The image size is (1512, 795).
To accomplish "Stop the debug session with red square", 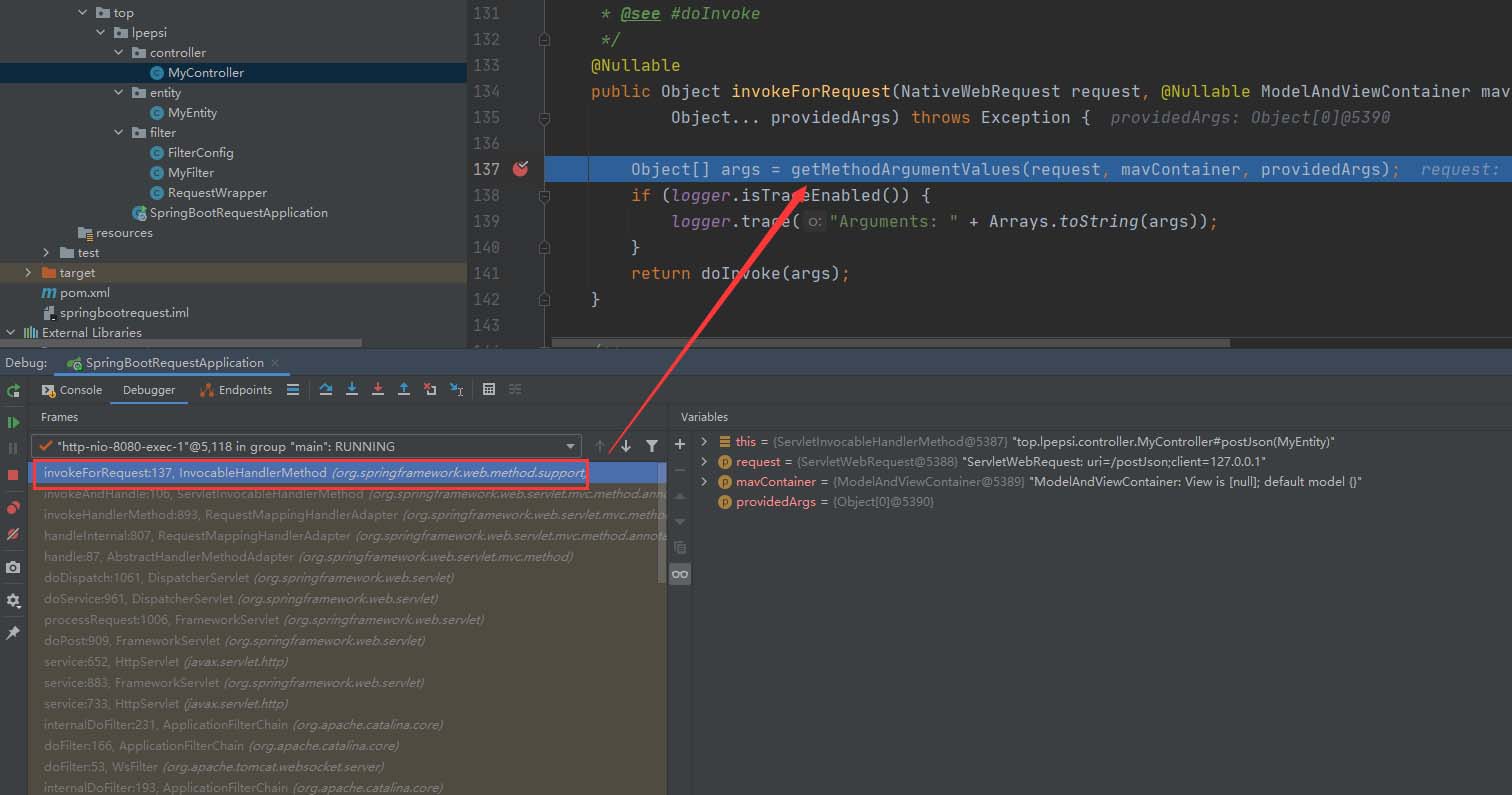I will point(13,475).
